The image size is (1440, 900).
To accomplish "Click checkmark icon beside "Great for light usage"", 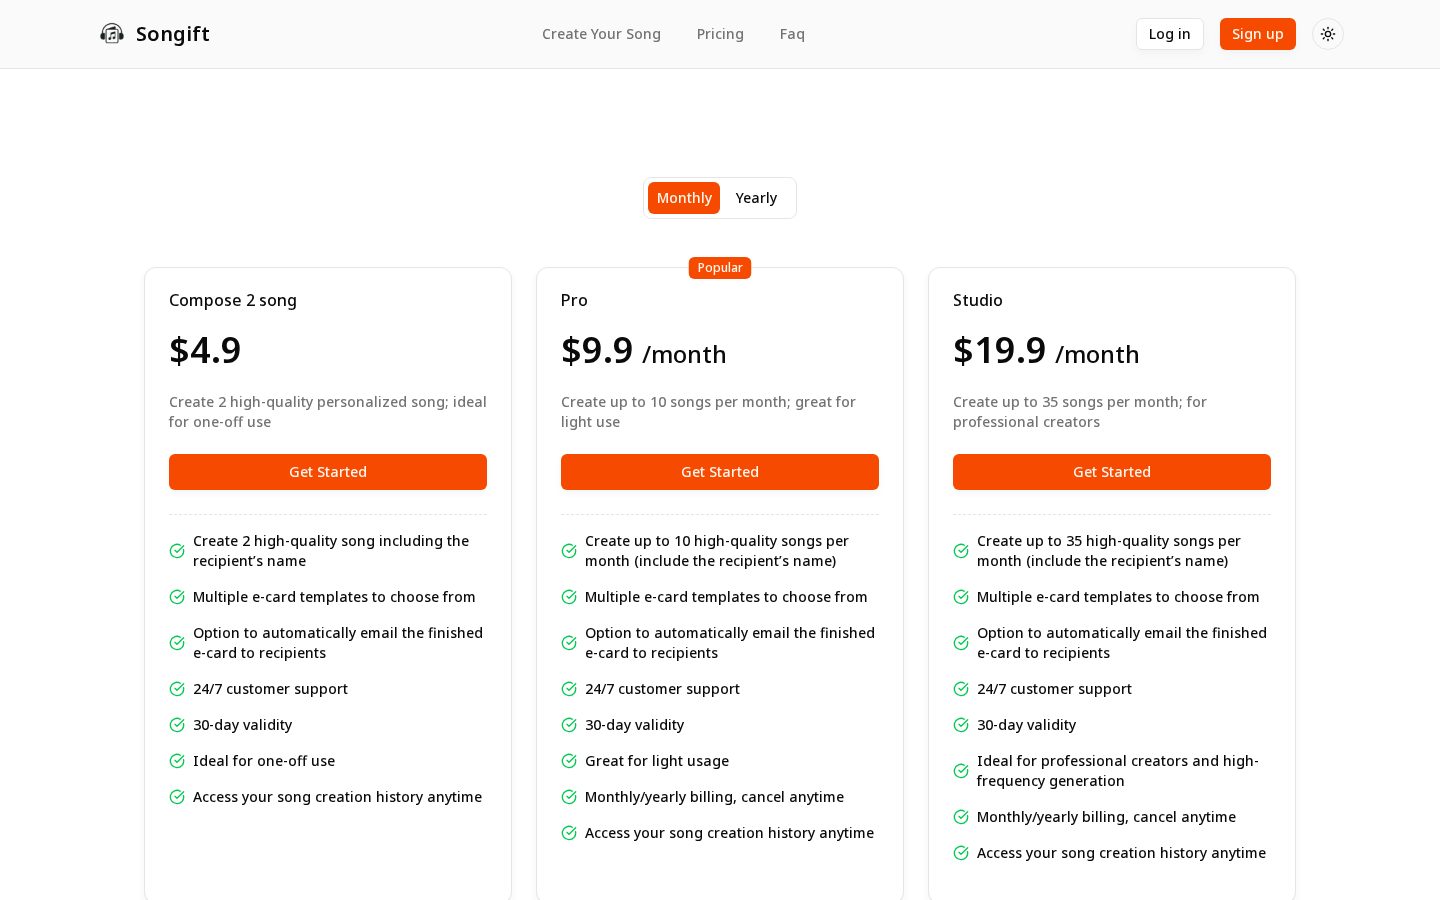I will (x=569, y=761).
